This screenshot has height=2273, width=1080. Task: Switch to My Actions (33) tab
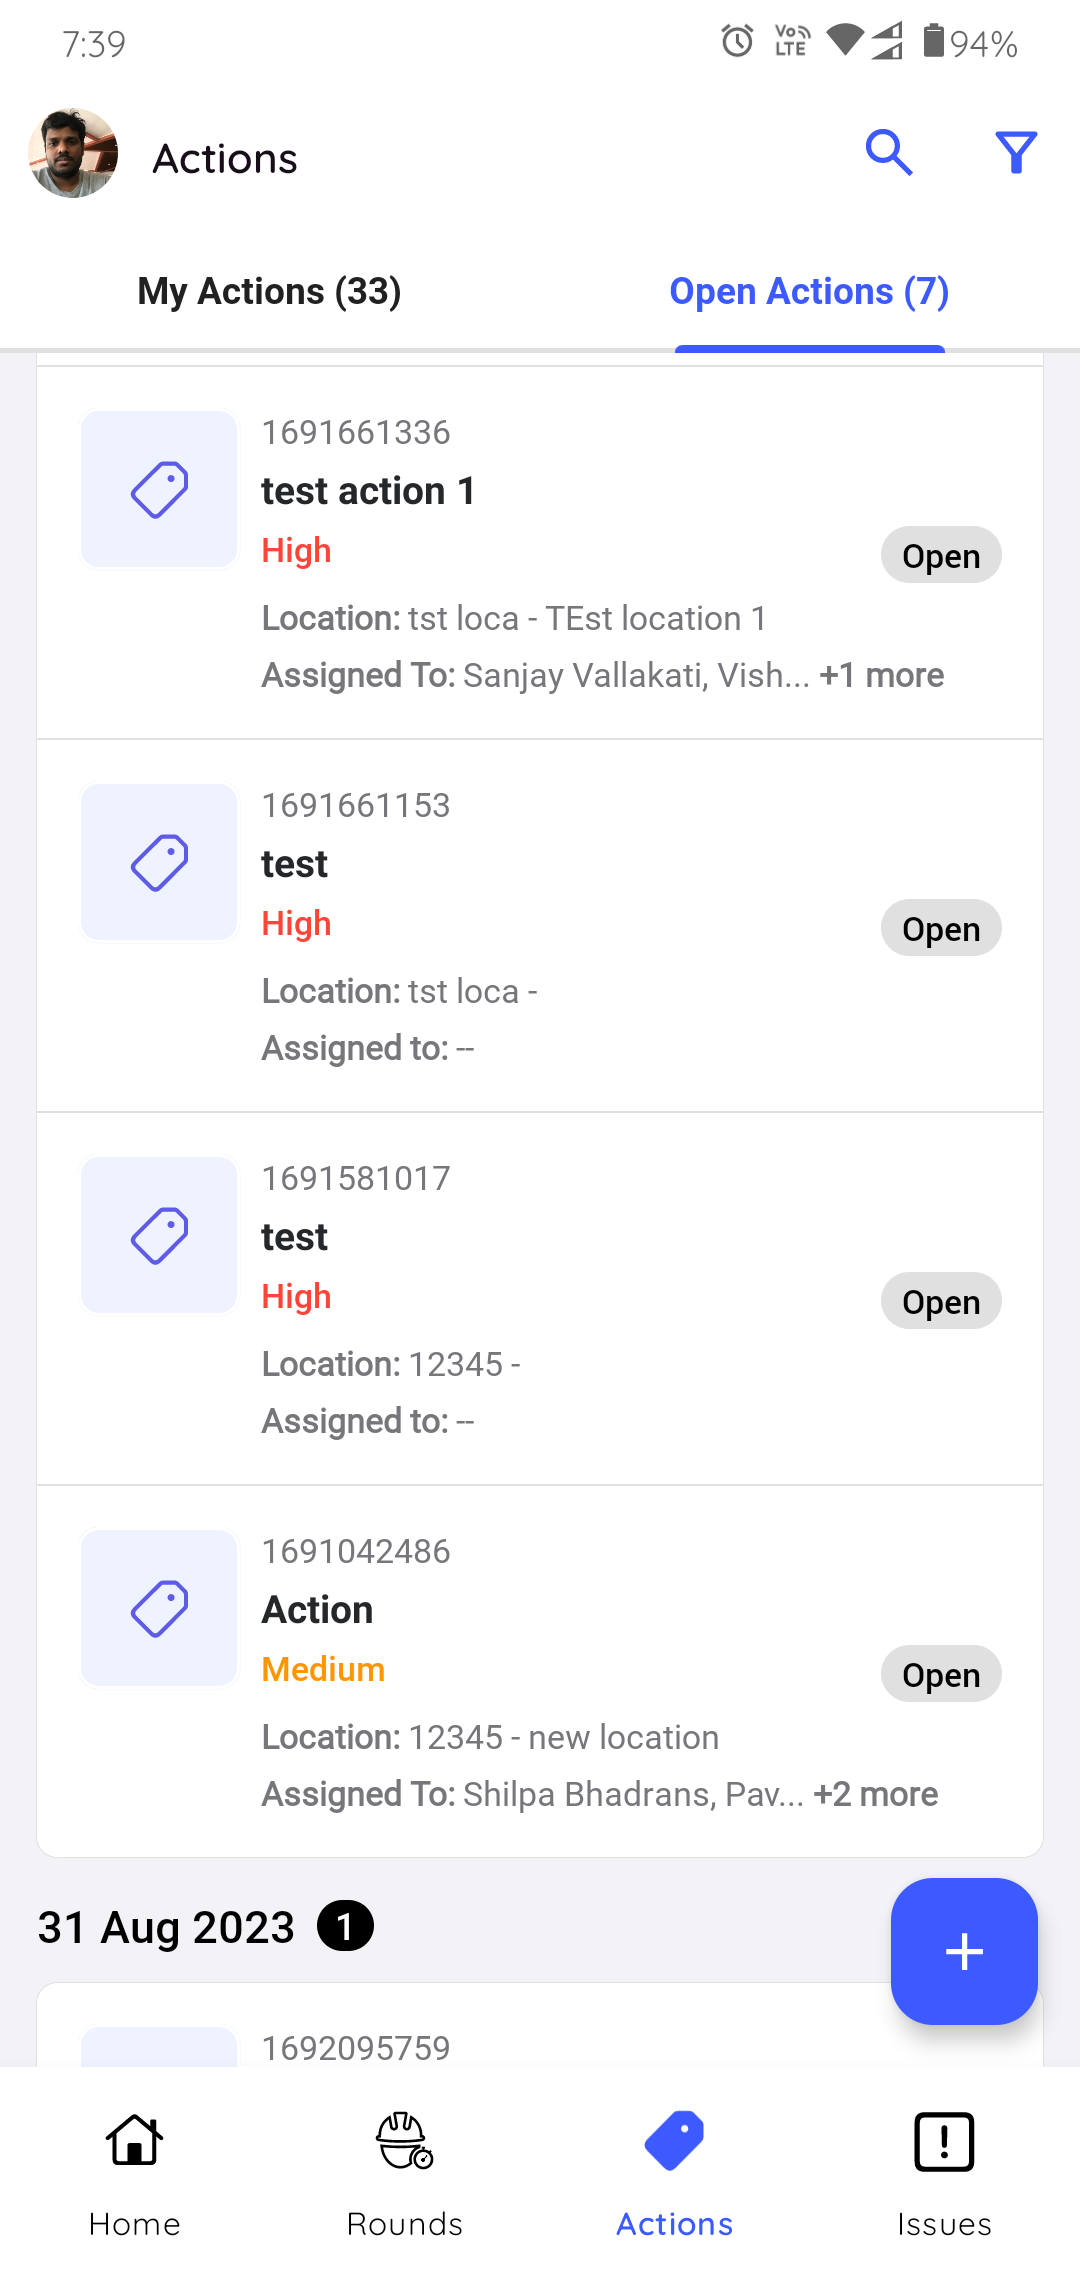tap(269, 292)
